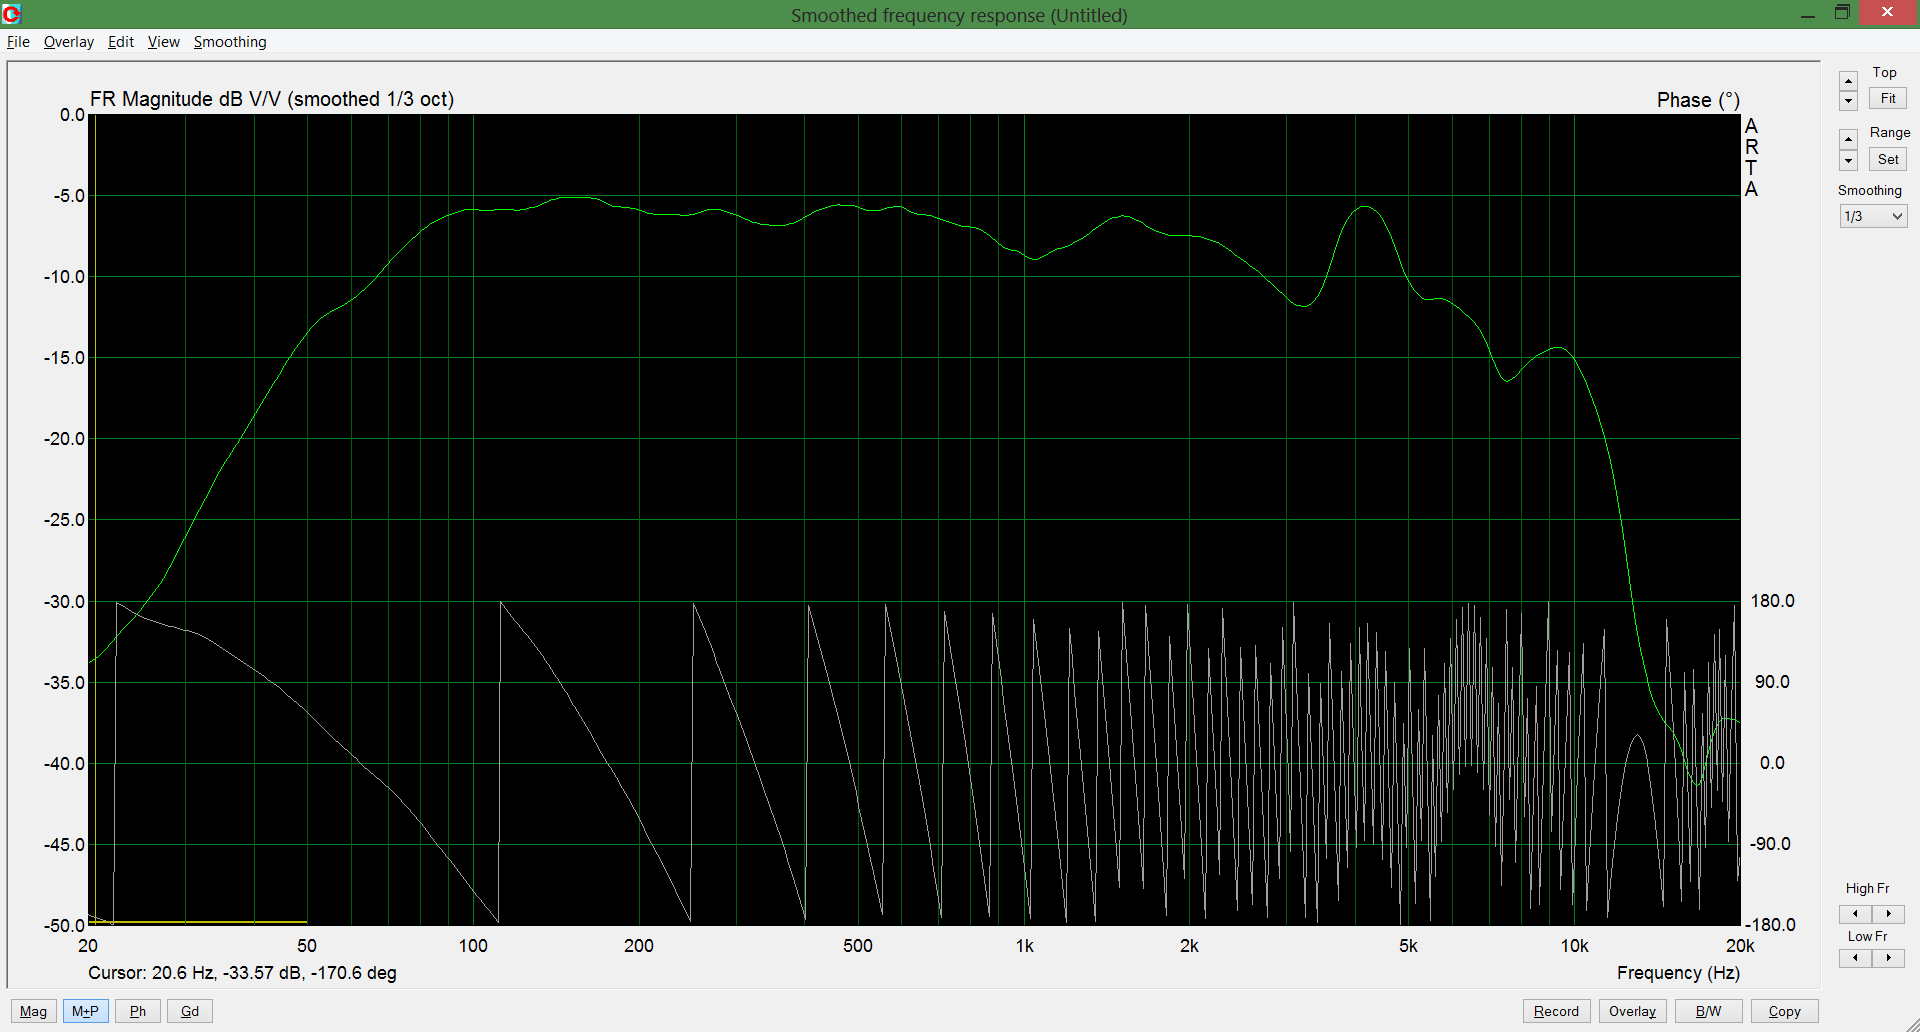Open the Smoothing menu in menu bar

(x=230, y=42)
